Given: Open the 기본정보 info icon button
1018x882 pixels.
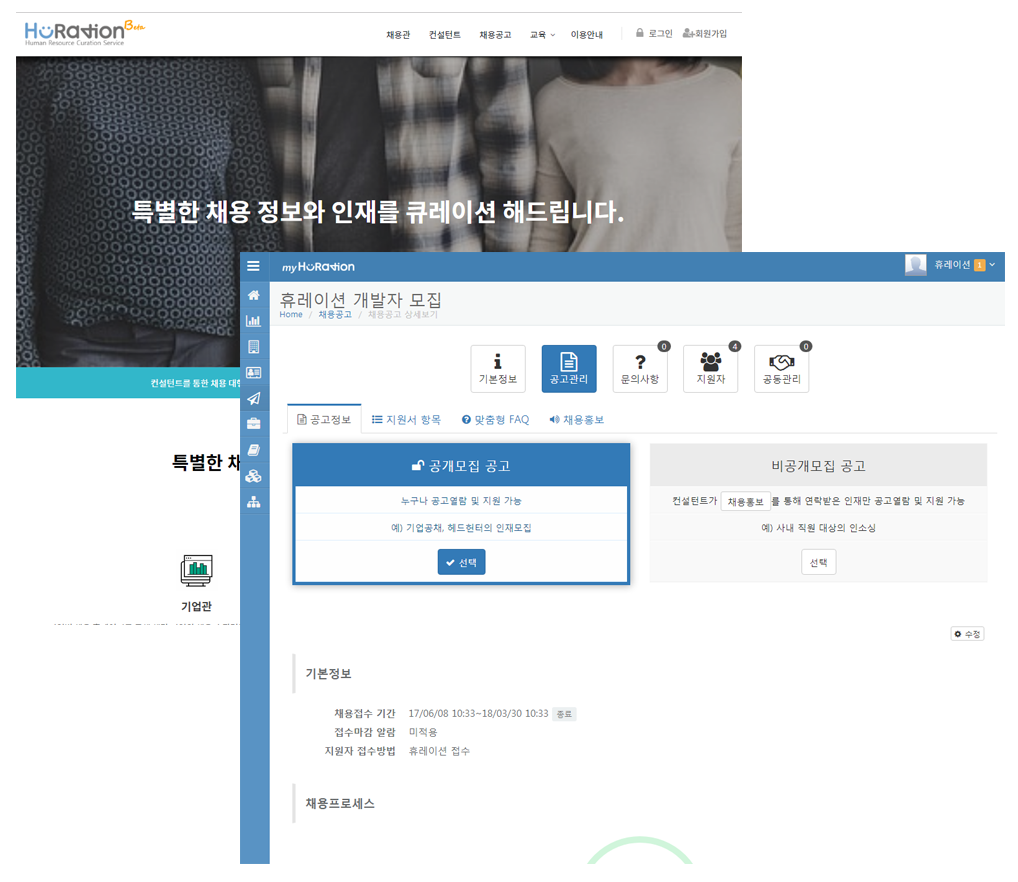Looking at the screenshot, I should pyautogui.click(x=498, y=369).
